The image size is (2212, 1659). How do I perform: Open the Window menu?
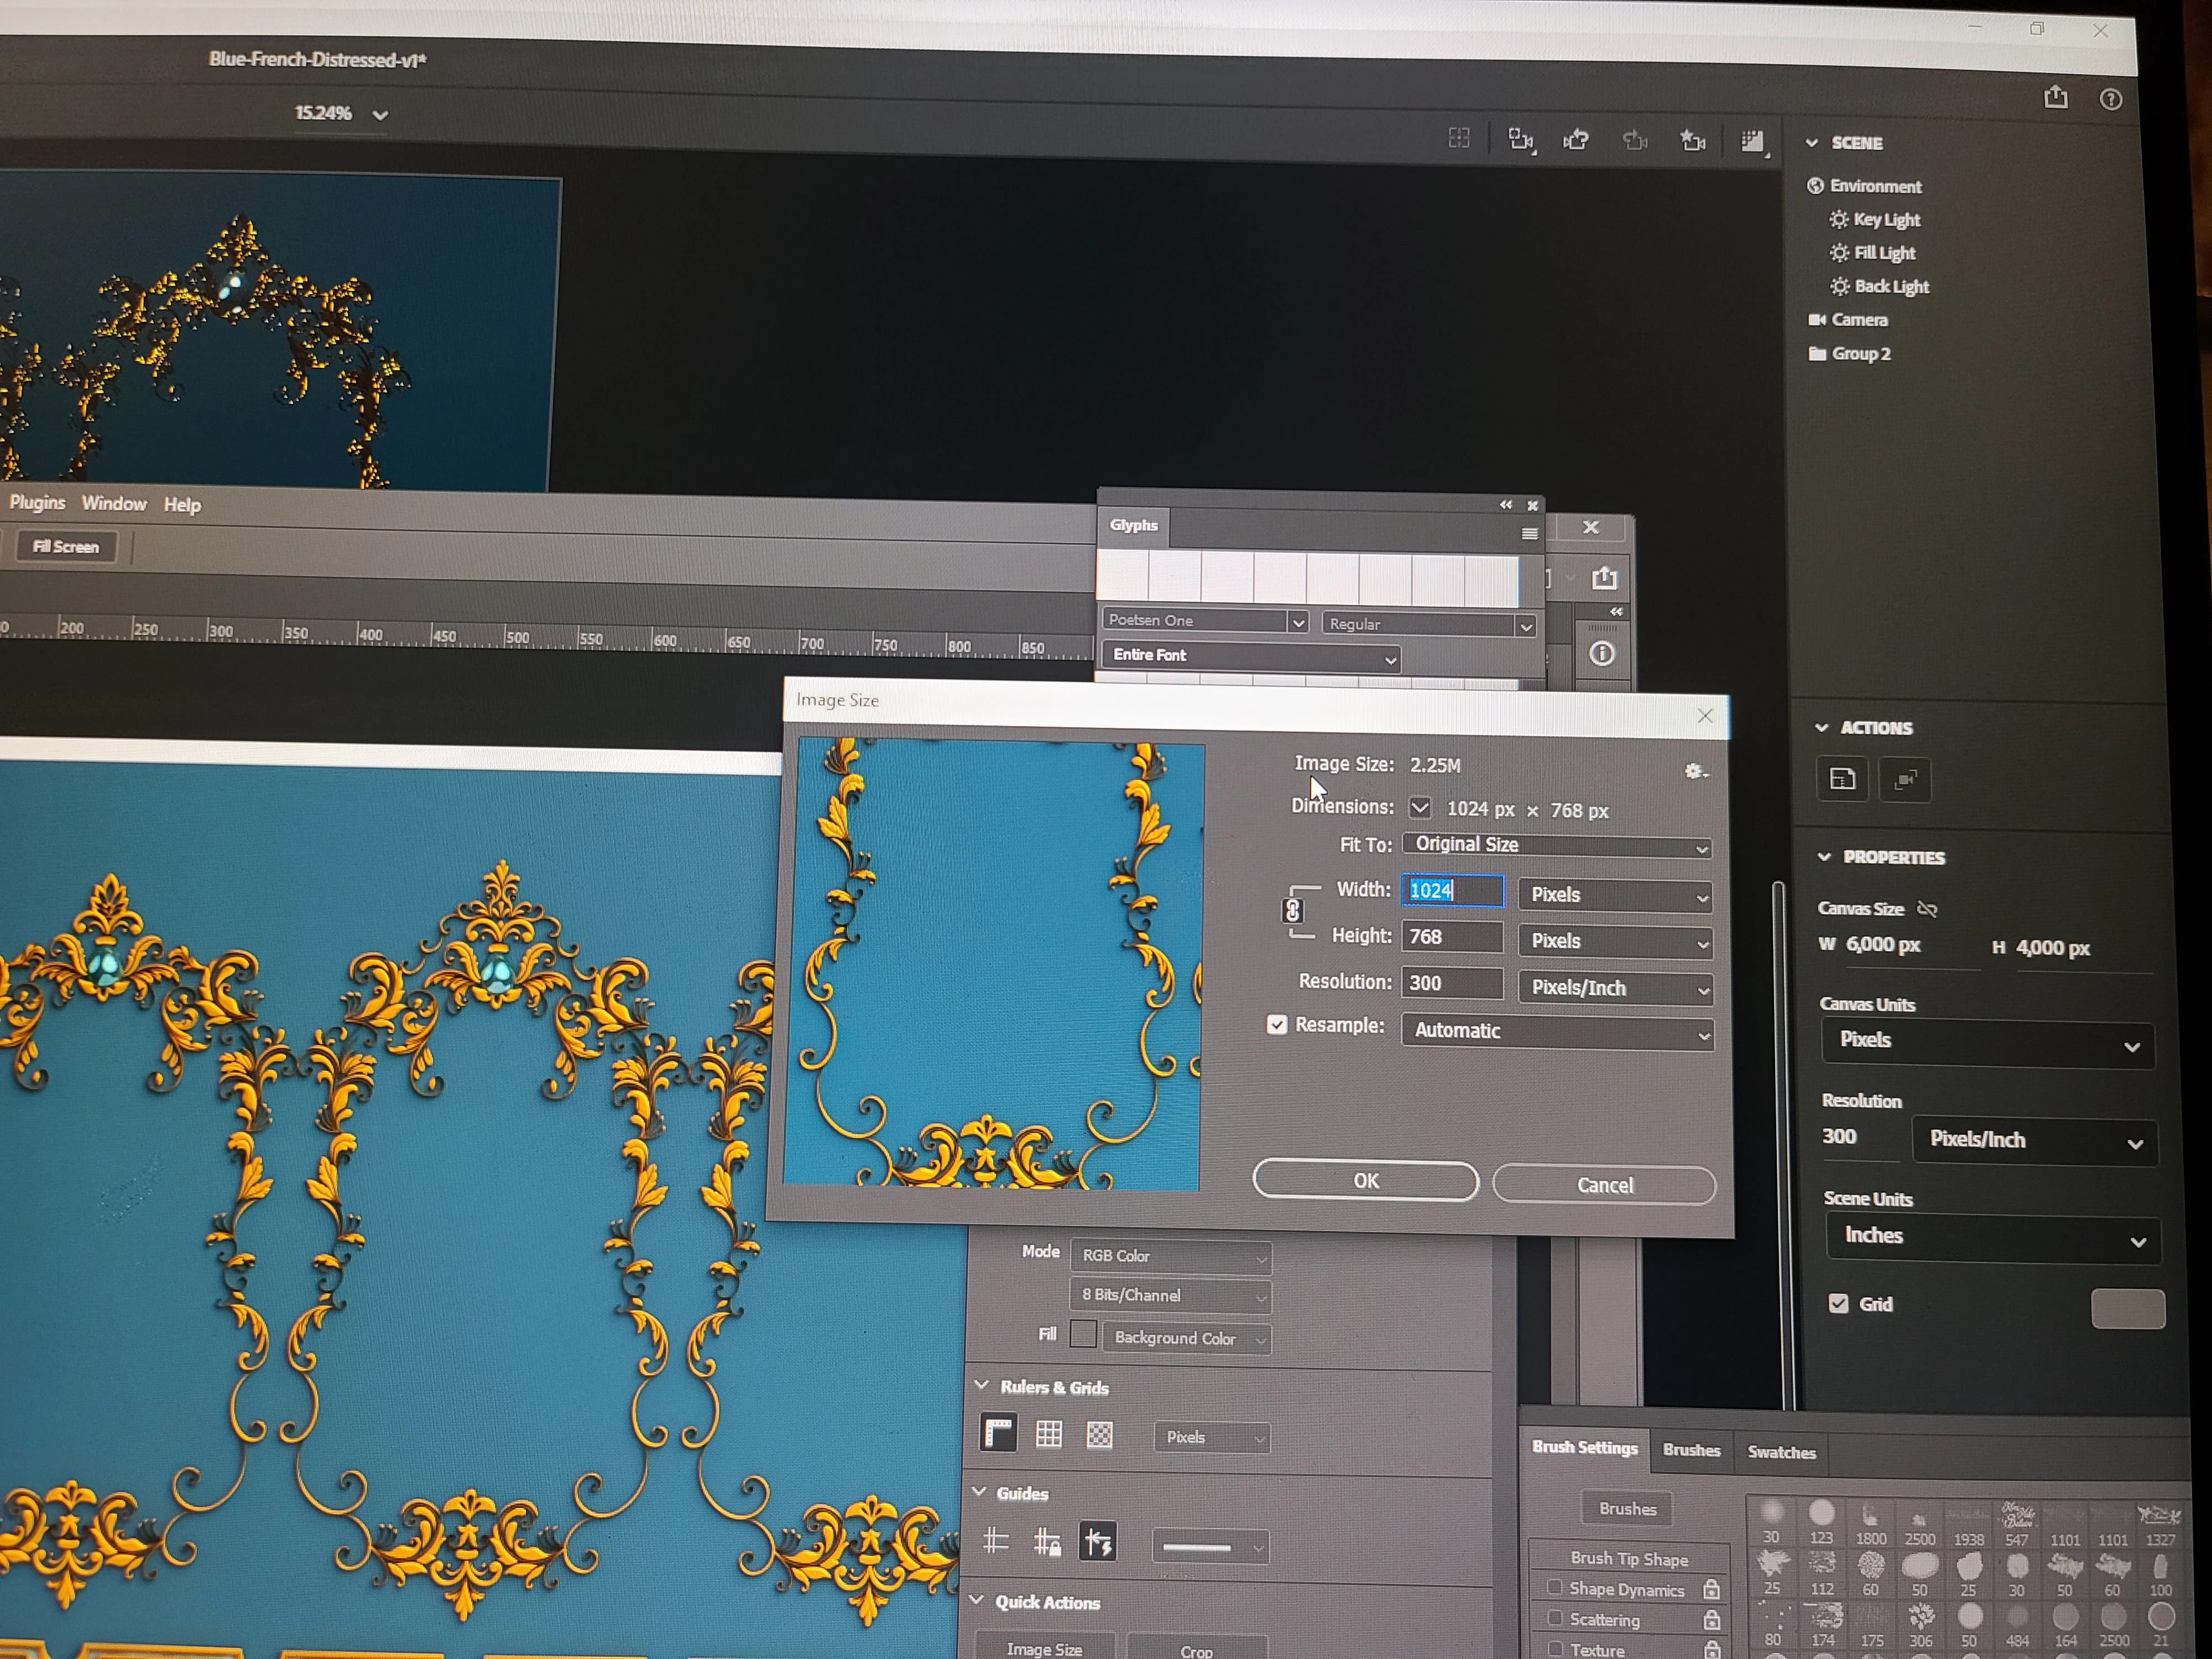click(x=114, y=504)
